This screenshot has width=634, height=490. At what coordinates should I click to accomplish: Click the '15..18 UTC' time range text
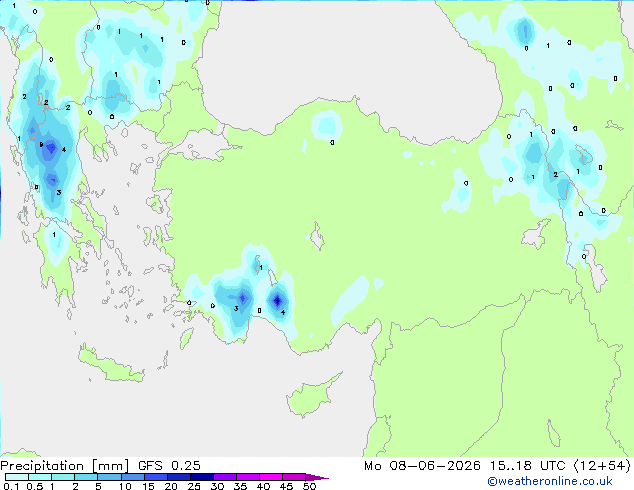tap(527, 466)
